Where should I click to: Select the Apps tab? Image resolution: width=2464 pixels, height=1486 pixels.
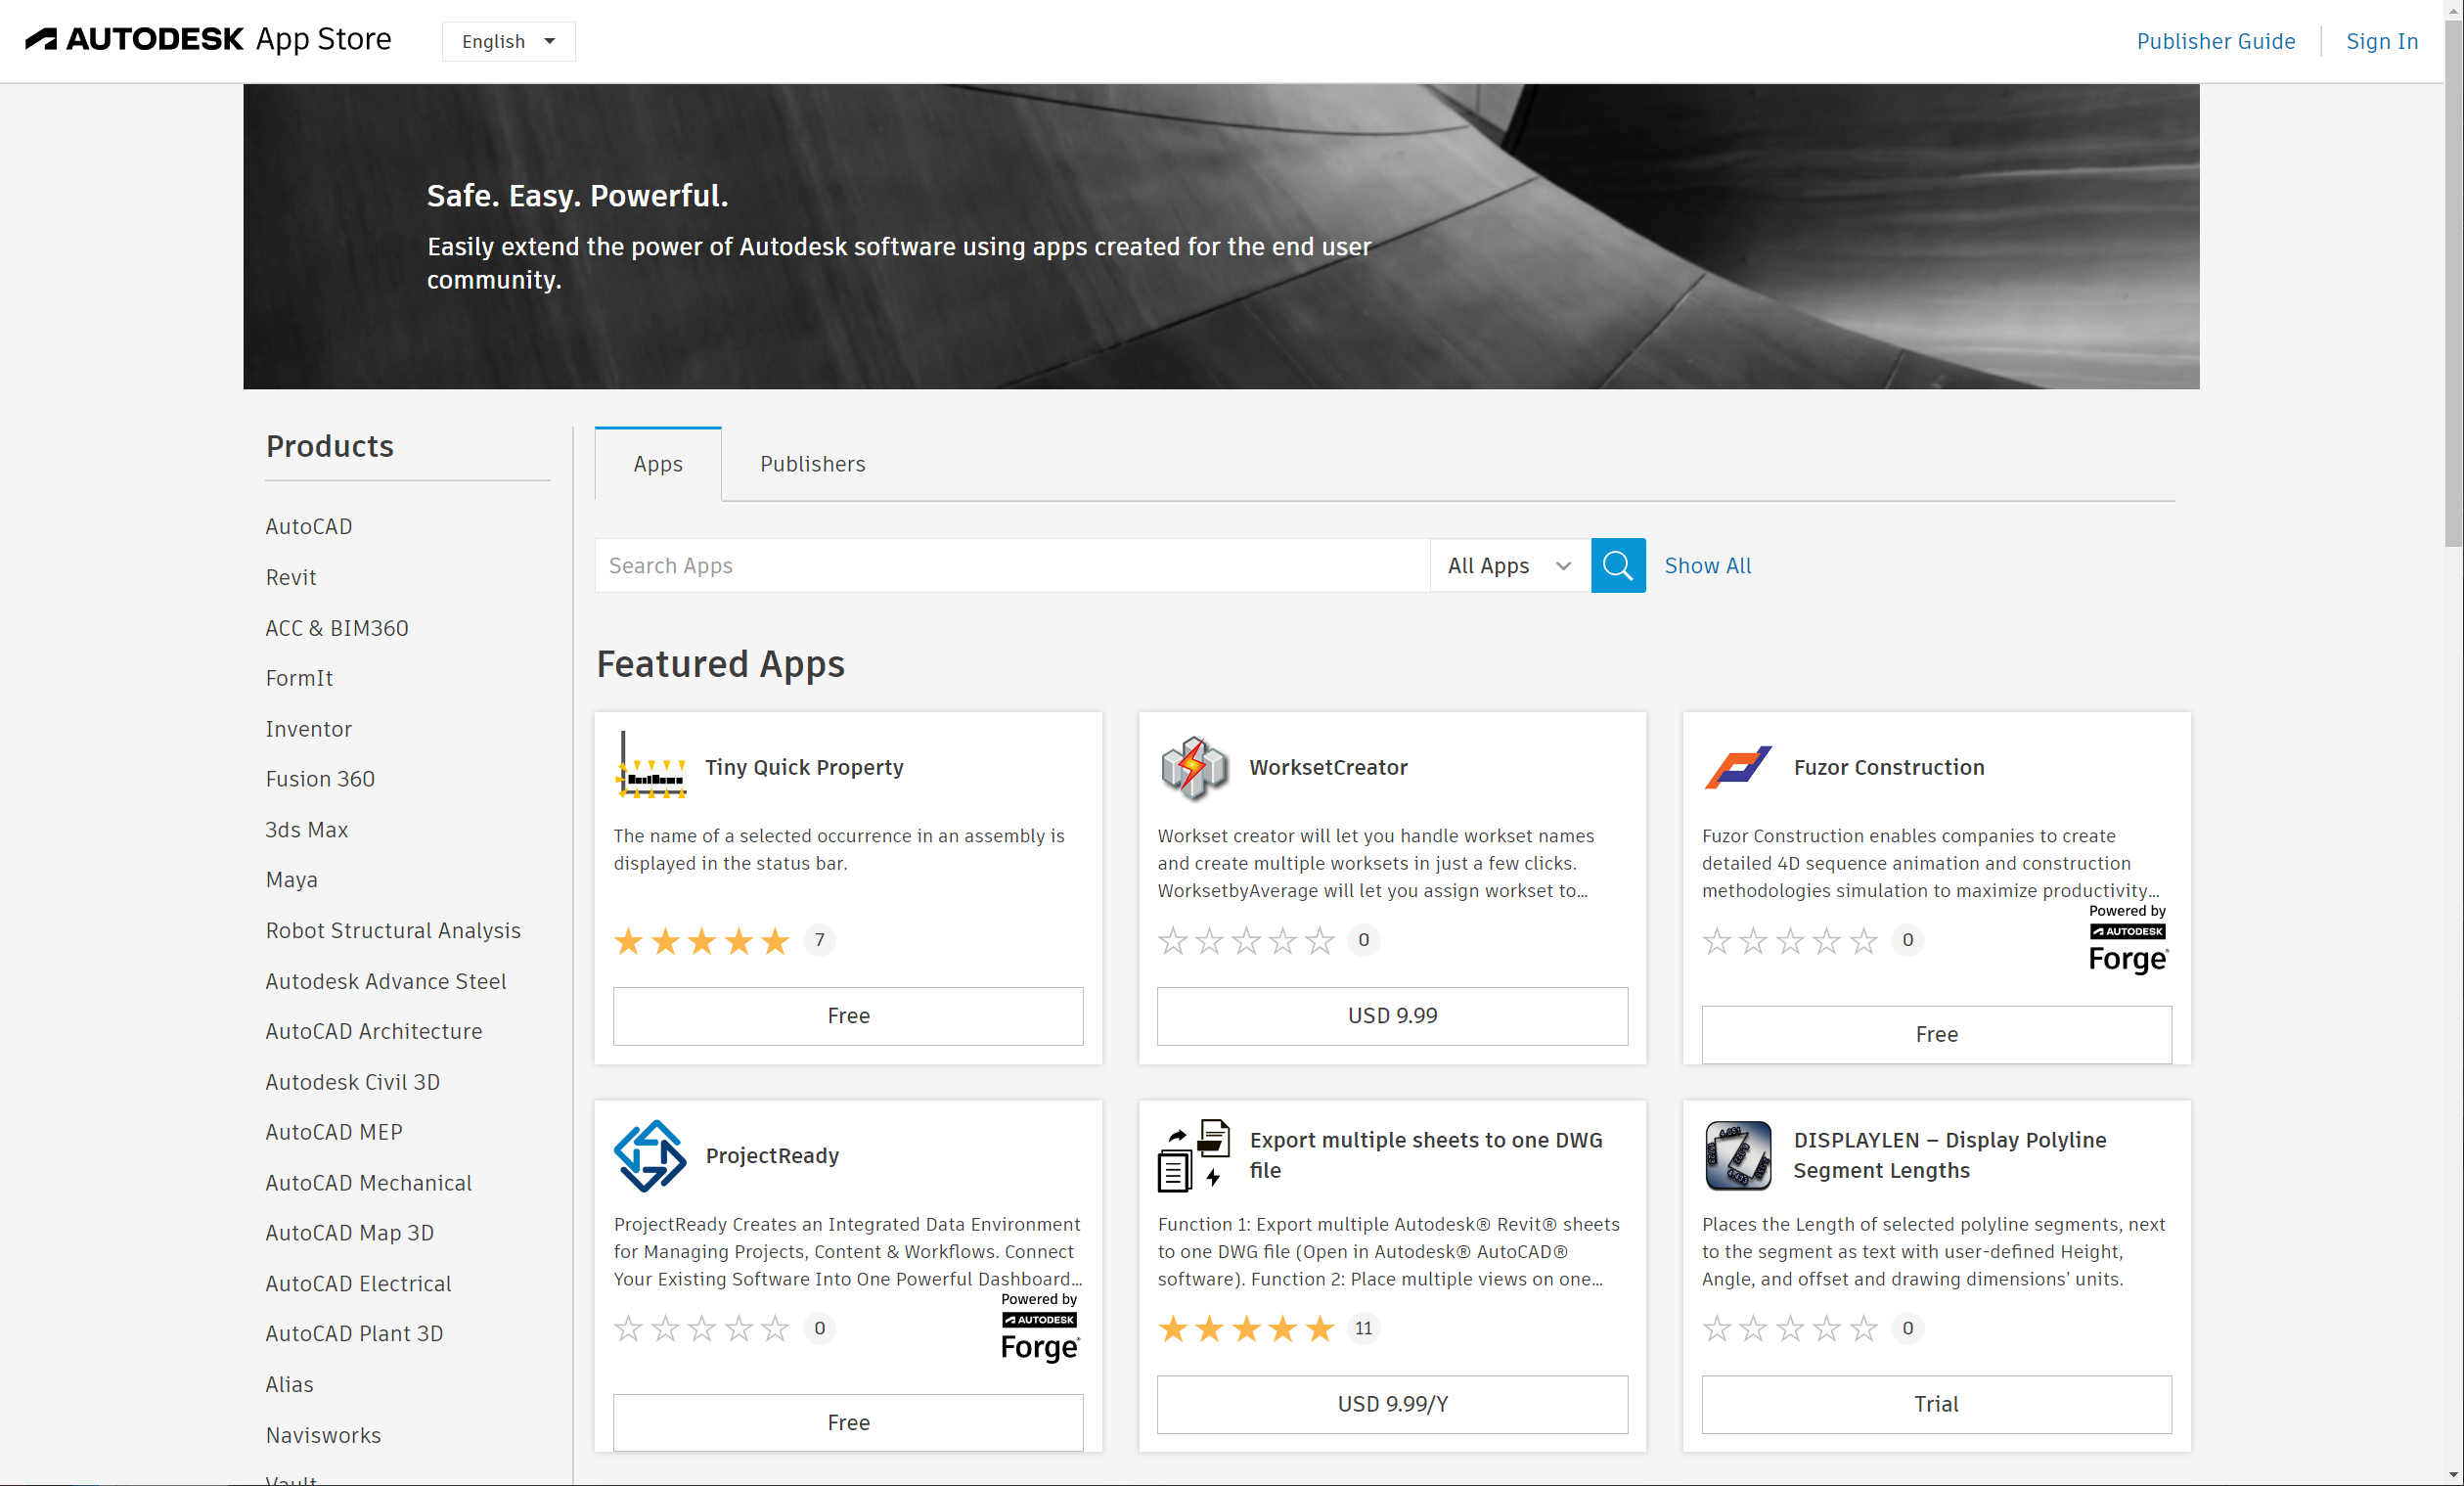(657, 464)
